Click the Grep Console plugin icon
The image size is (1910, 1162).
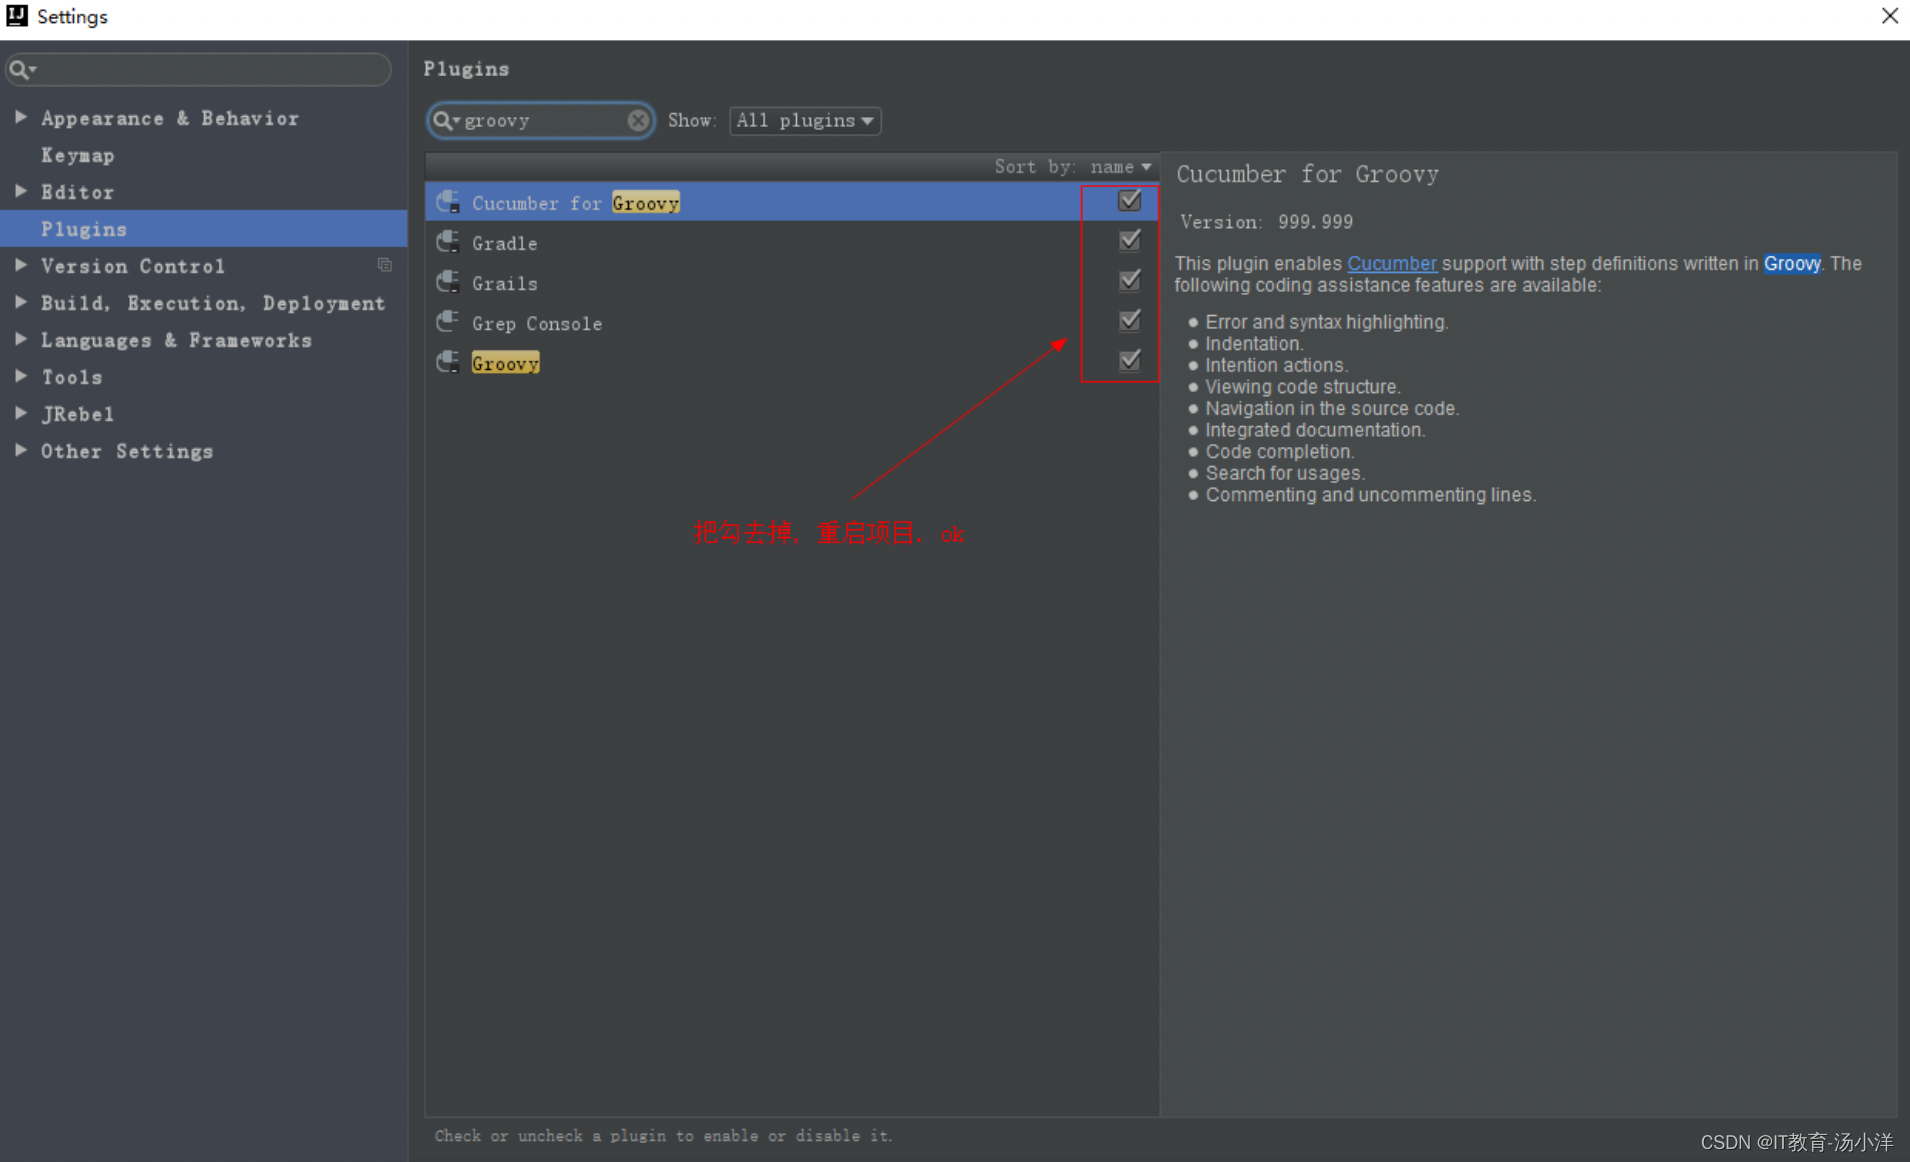coord(448,322)
